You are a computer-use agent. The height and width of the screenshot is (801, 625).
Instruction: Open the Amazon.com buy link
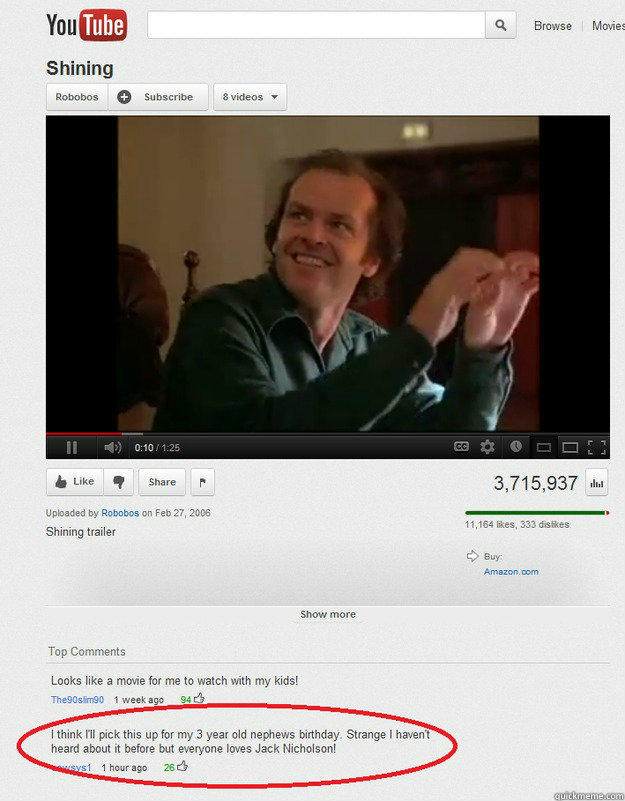click(x=511, y=572)
